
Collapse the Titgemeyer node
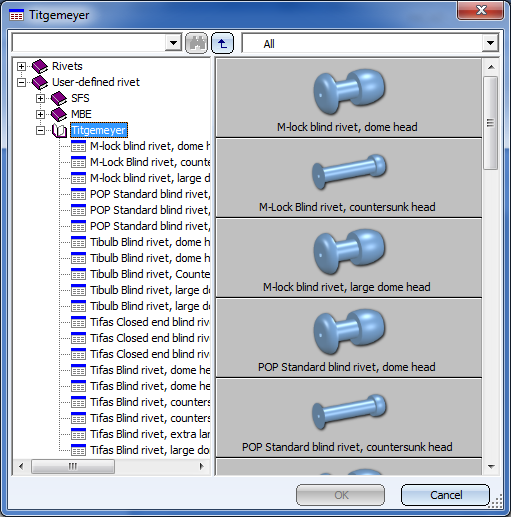40,130
